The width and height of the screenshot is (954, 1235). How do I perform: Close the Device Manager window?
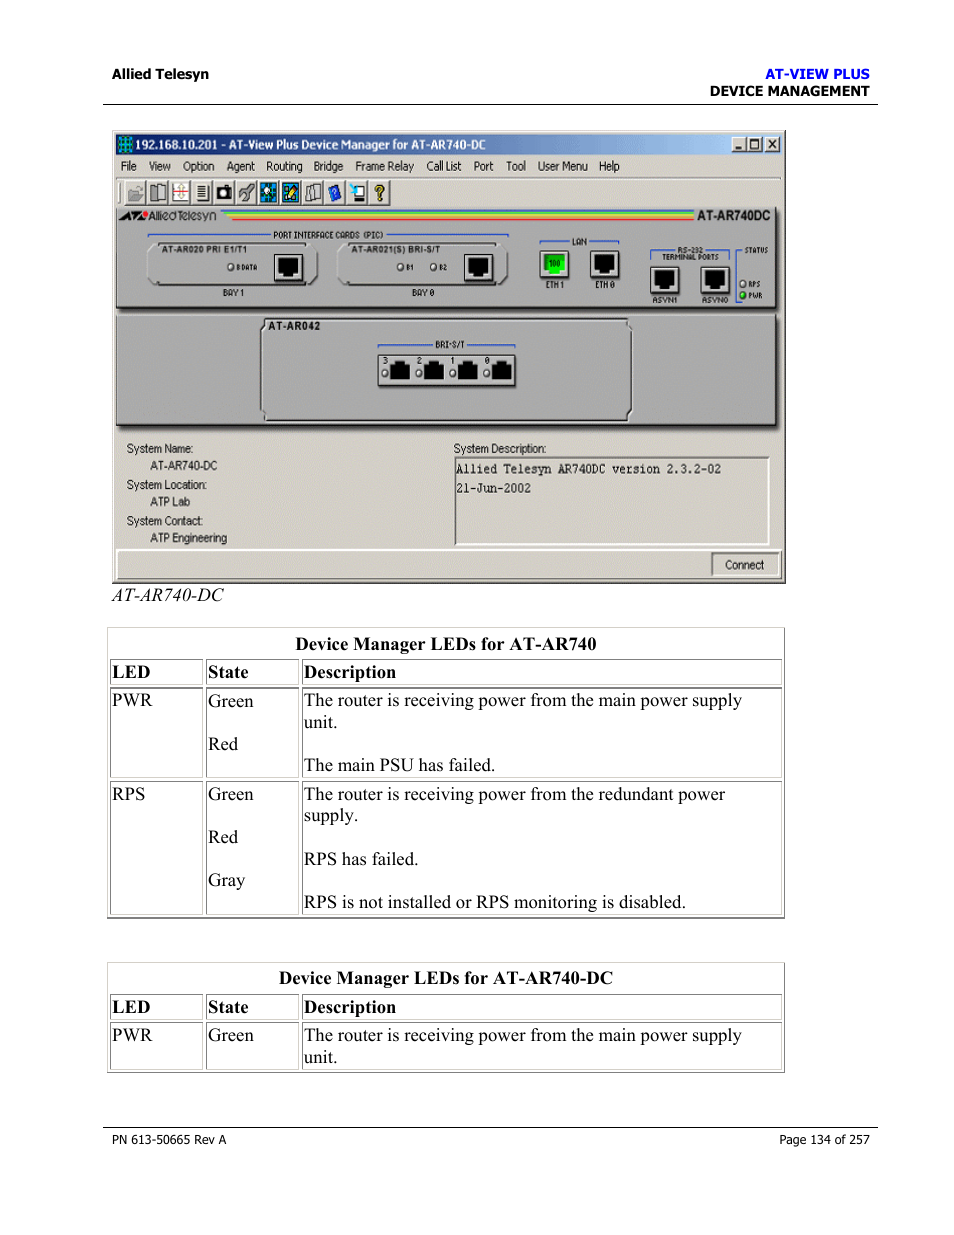pyautogui.click(x=772, y=144)
